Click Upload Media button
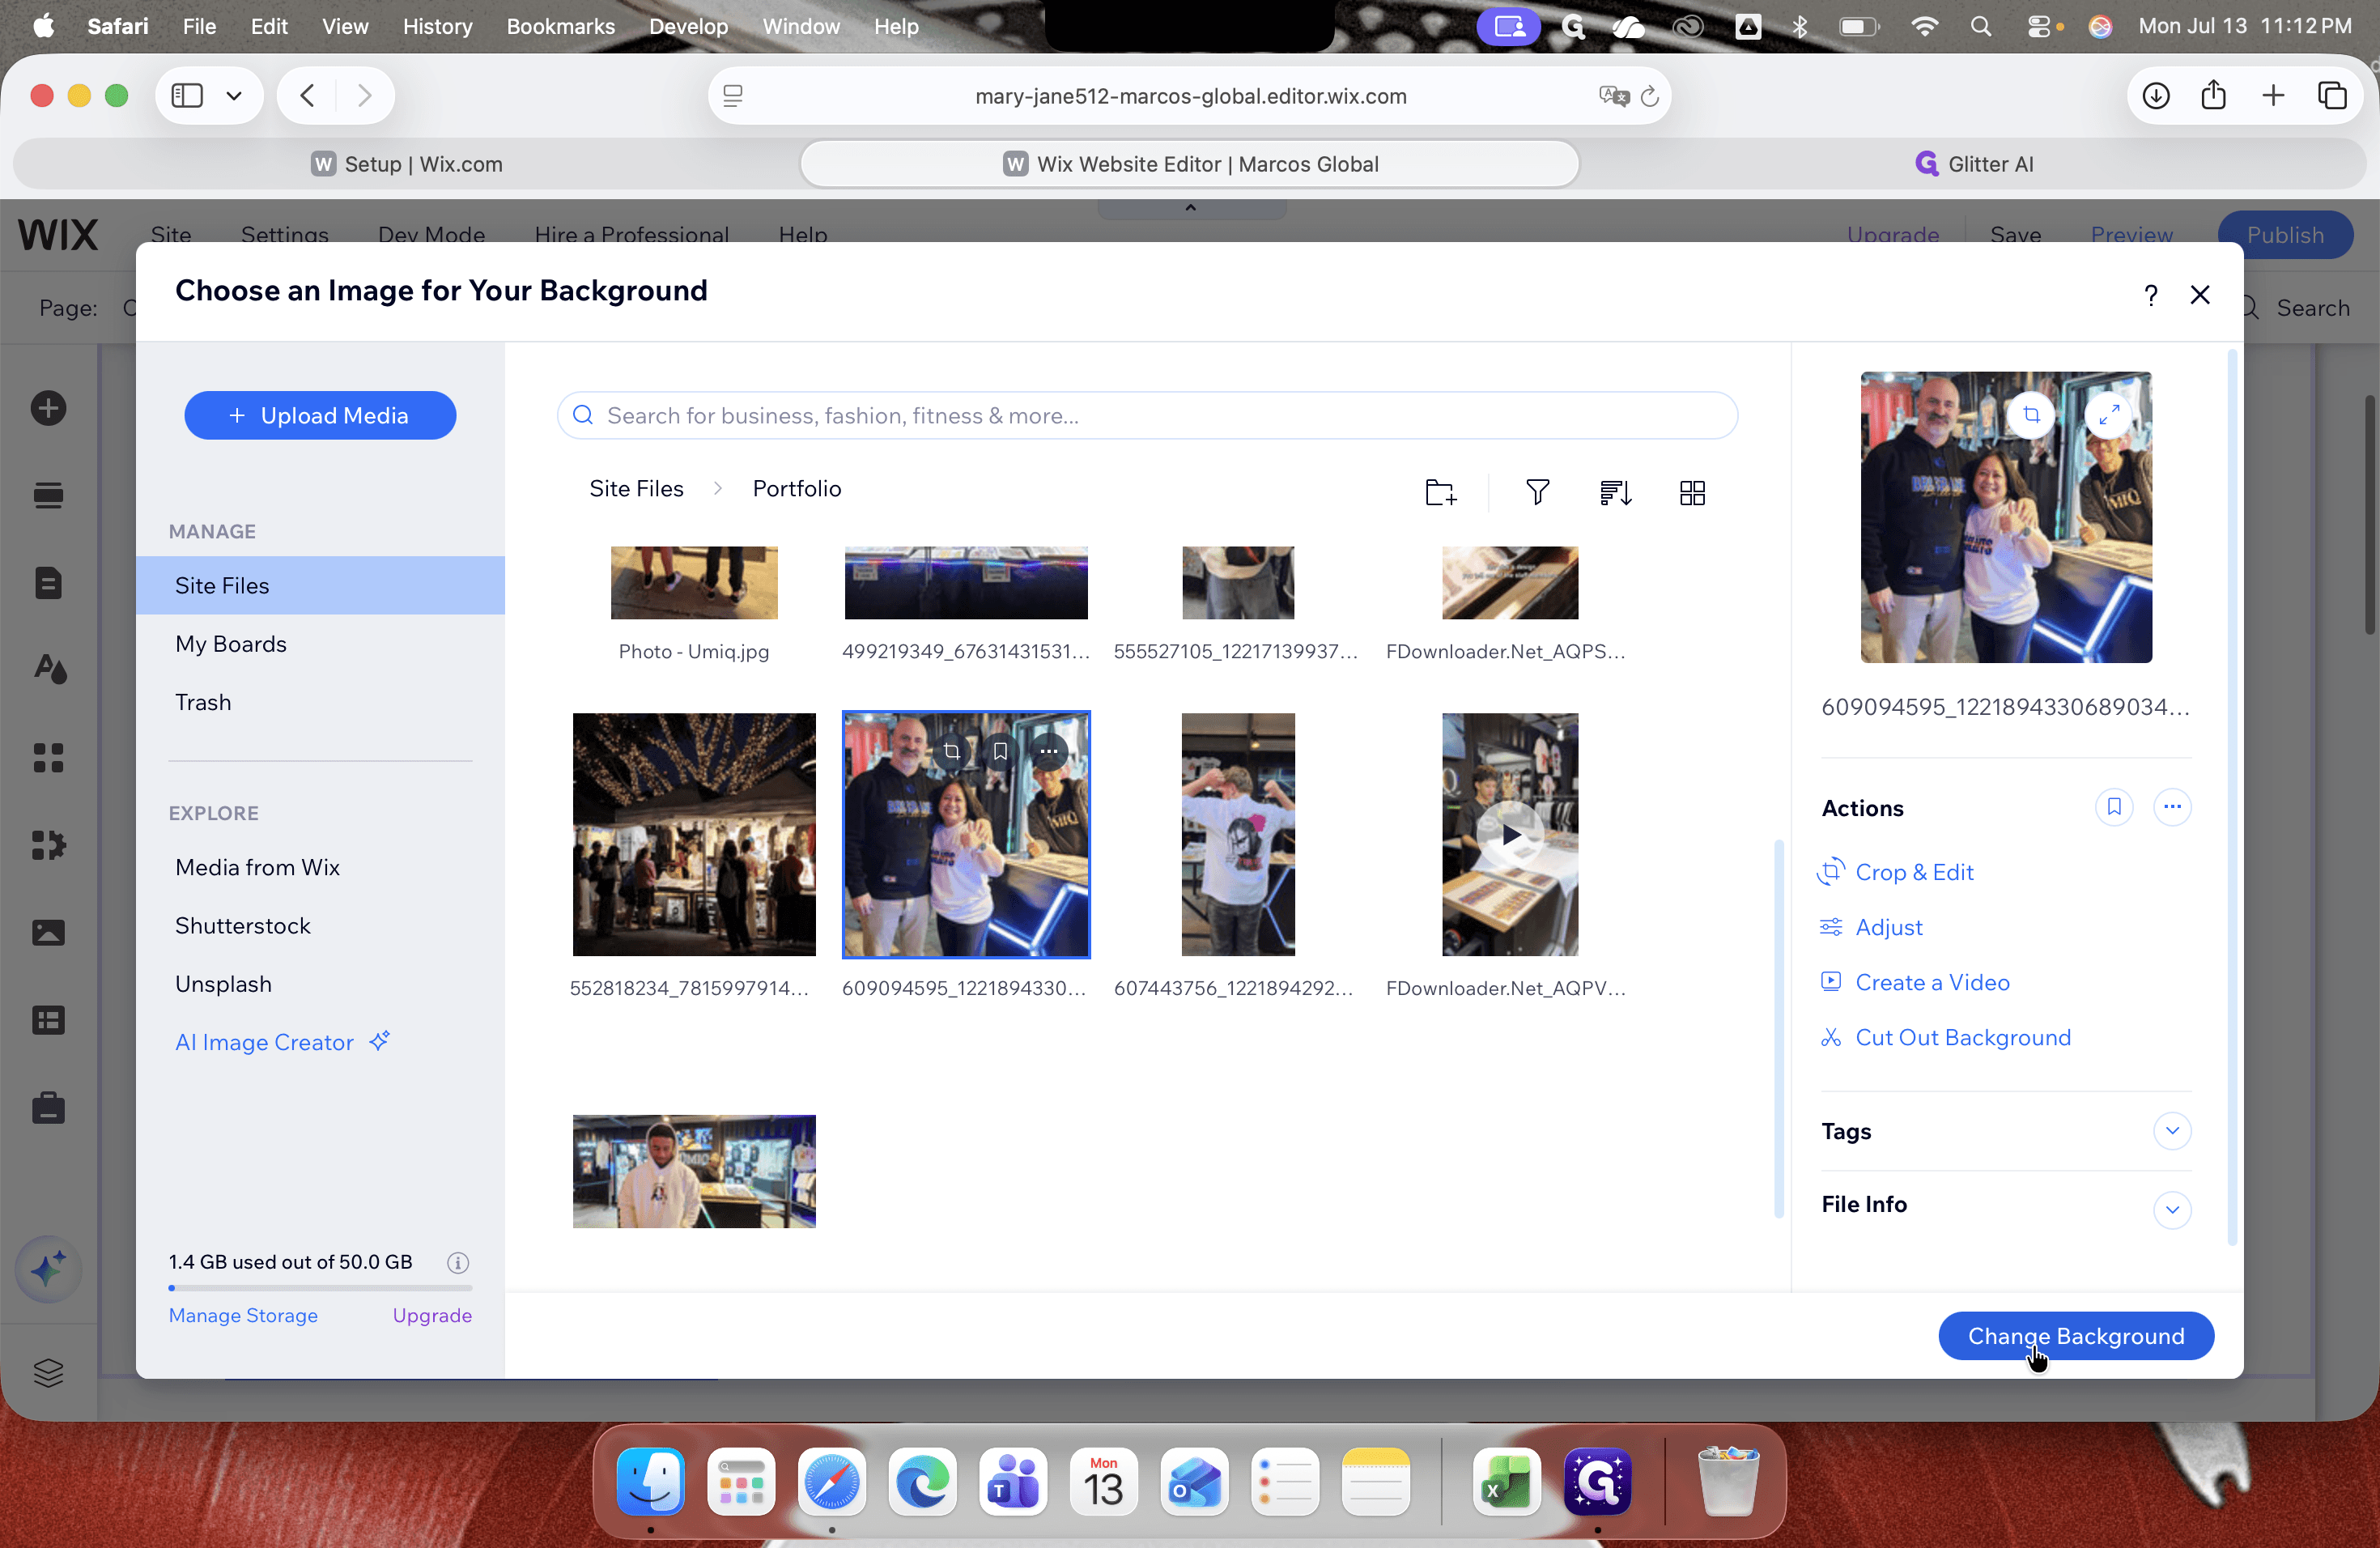The width and height of the screenshot is (2380, 1548). pos(320,415)
